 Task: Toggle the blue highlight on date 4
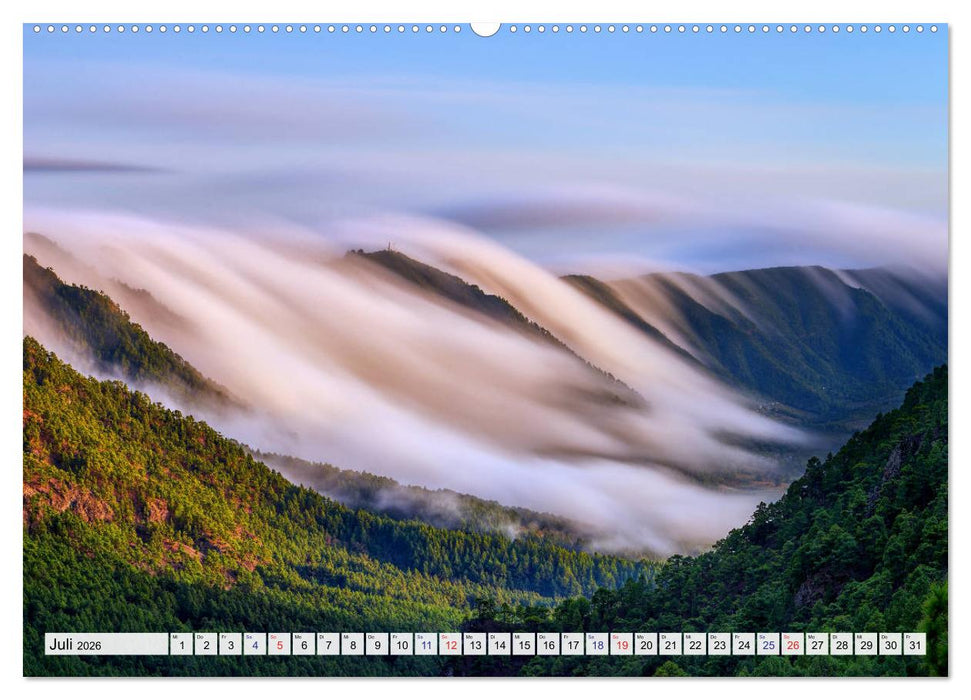click(x=256, y=644)
